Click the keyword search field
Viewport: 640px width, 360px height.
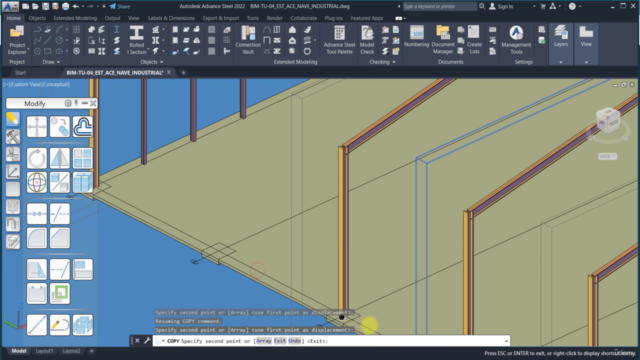point(439,7)
